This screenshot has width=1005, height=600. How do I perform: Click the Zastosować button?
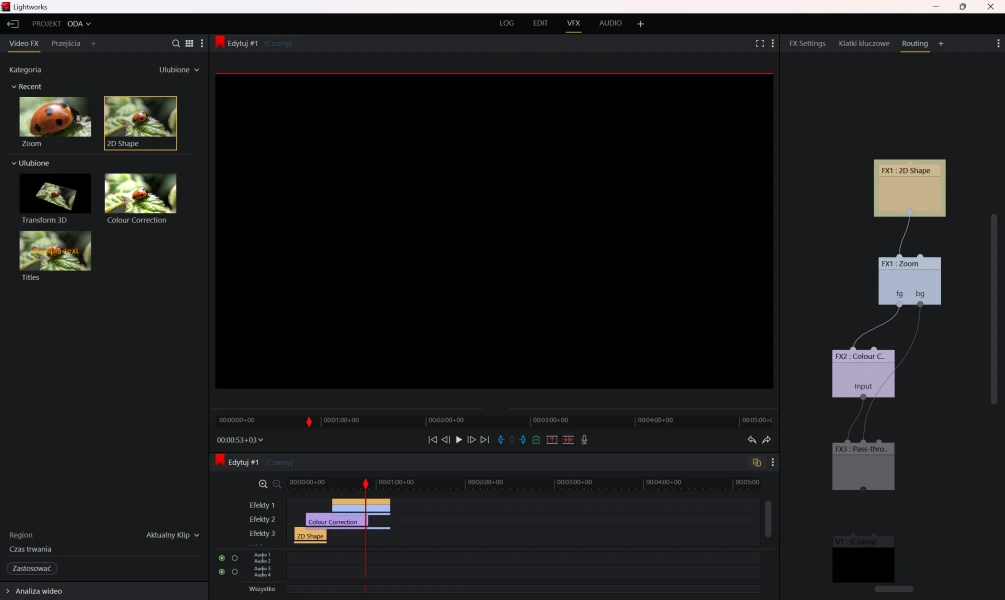coord(32,568)
